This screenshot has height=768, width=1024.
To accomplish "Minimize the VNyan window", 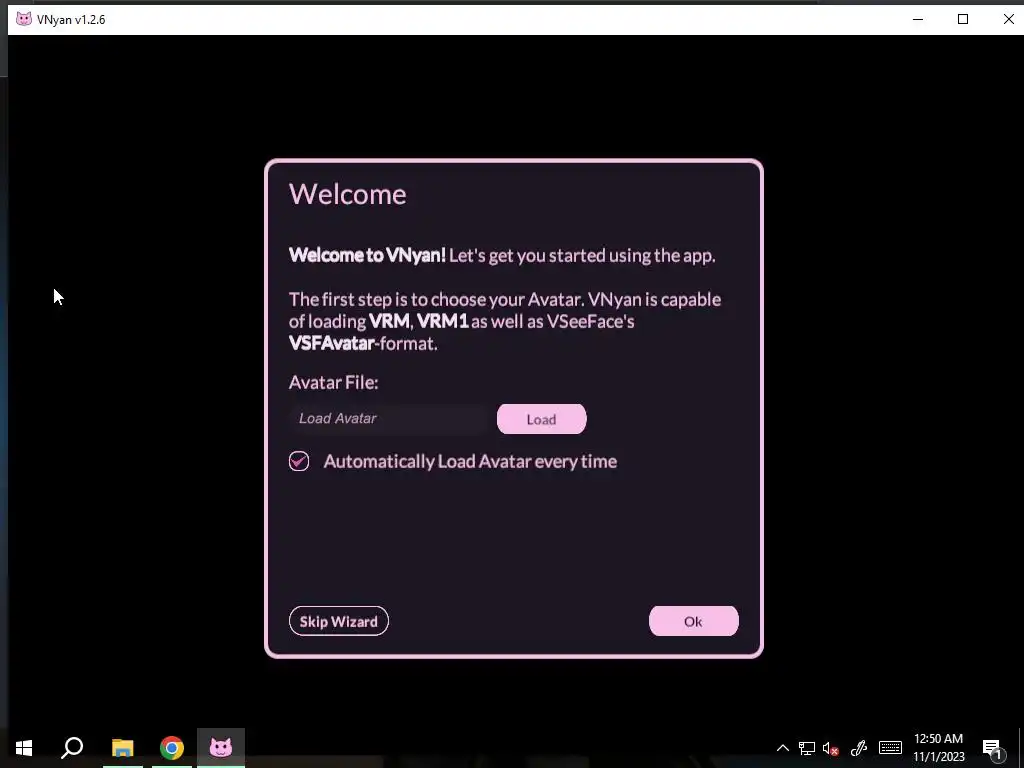I will point(918,19).
